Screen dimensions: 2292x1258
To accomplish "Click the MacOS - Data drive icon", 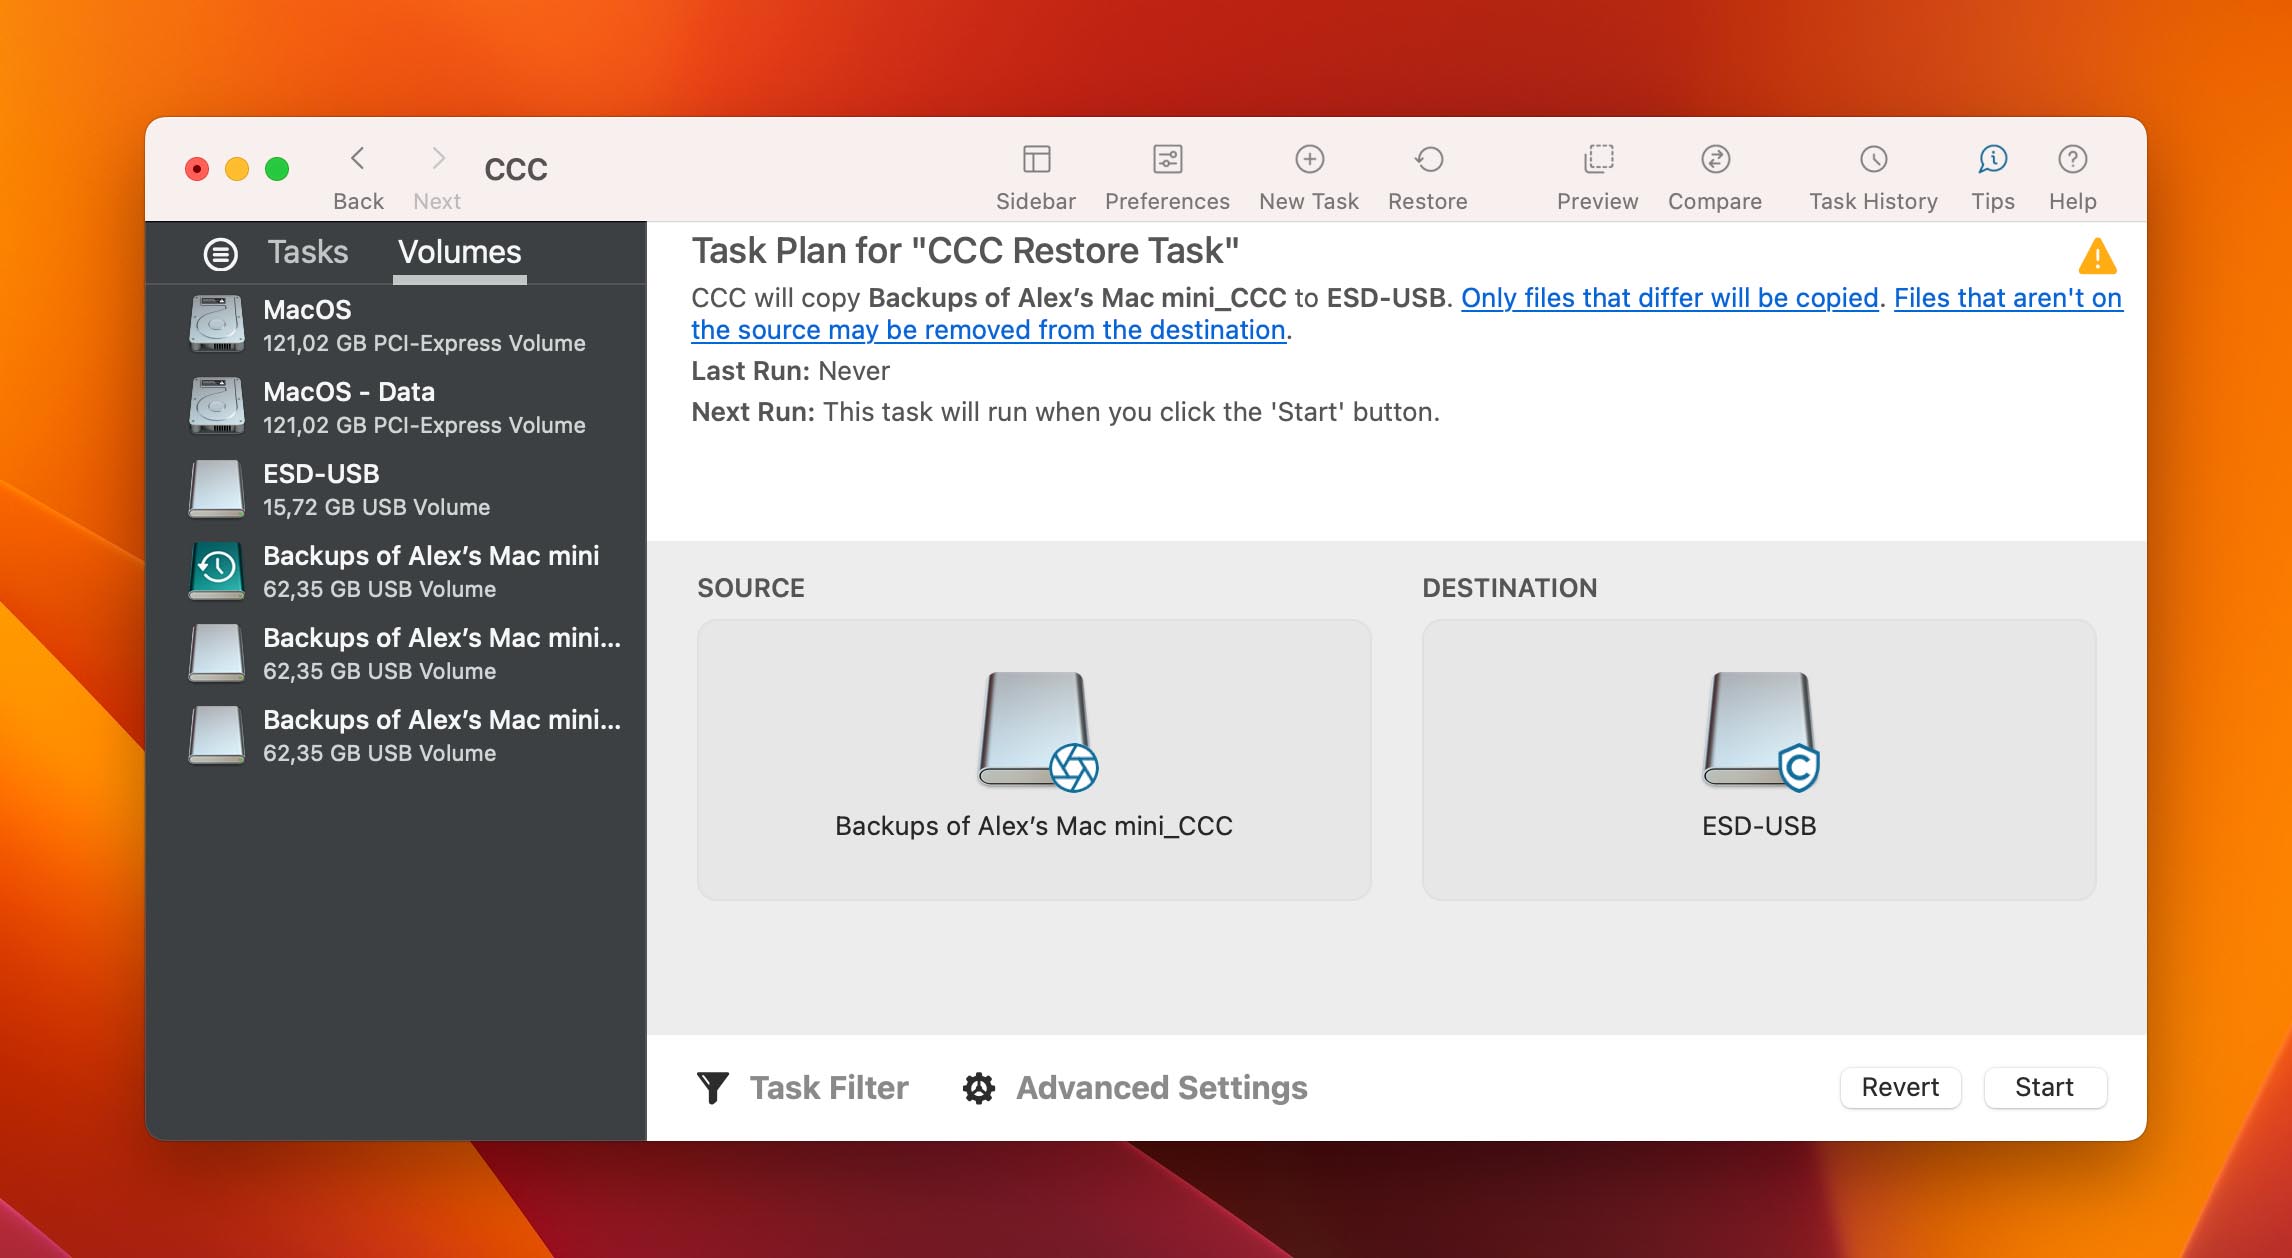I will (217, 406).
